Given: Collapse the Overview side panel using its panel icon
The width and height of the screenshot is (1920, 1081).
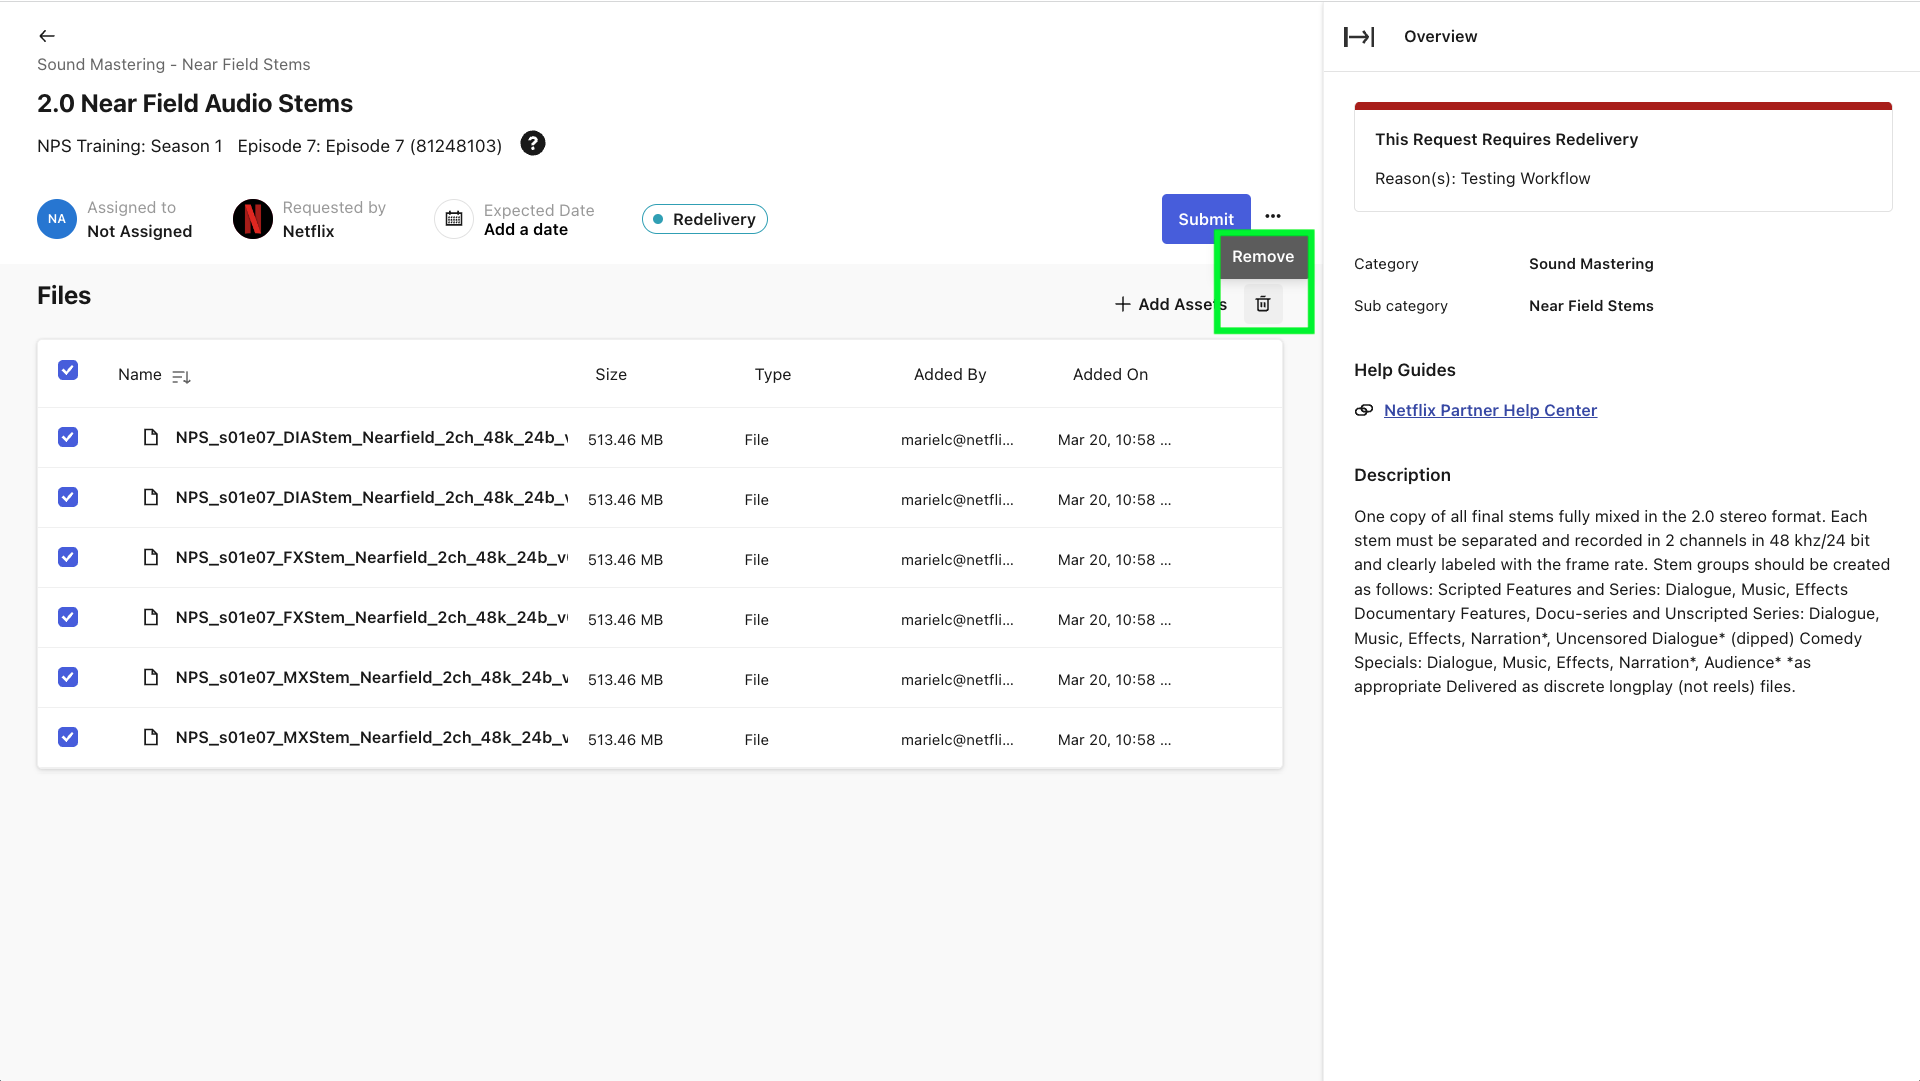Looking at the screenshot, I should tap(1360, 36).
